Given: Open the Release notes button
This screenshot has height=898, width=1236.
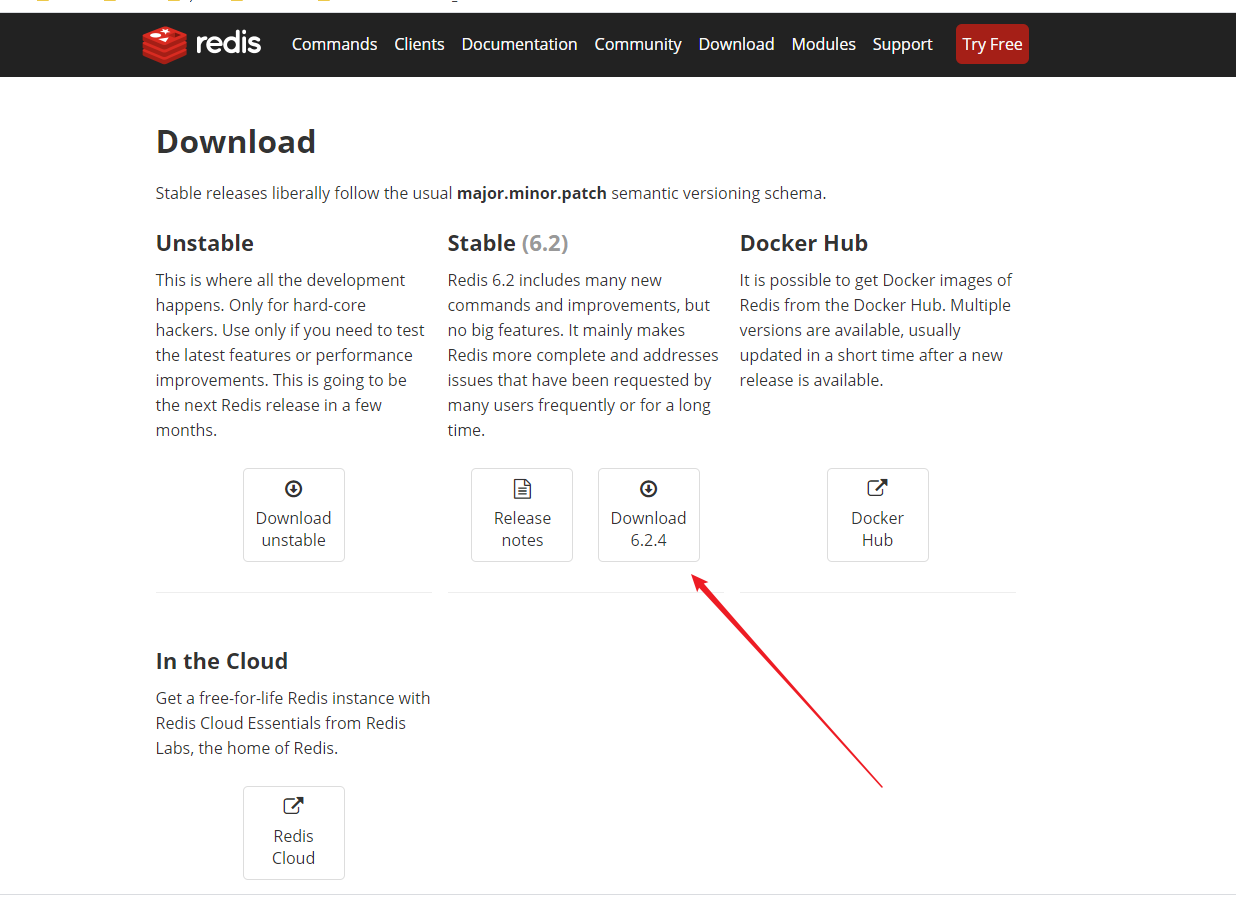Looking at the screenshot, I should pyautogui.click(x=522, y=515).
